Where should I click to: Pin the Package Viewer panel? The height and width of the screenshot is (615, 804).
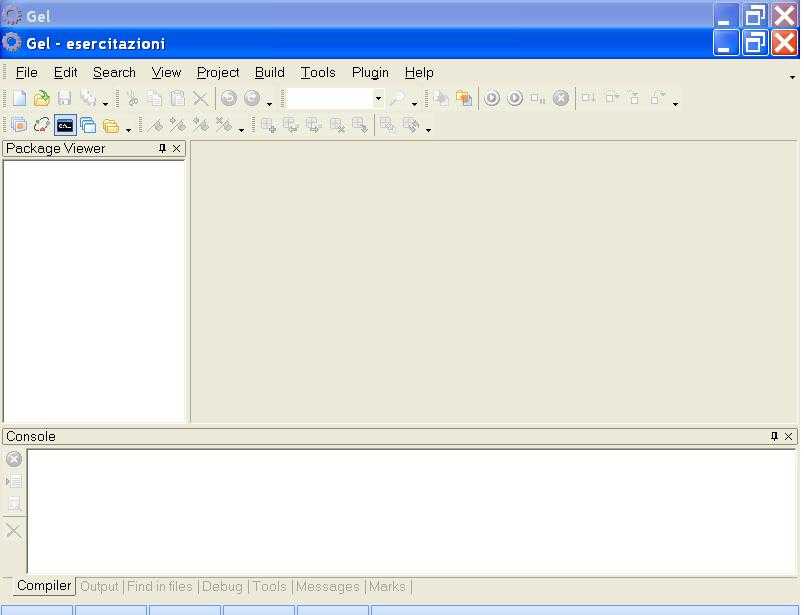click(162, 148)
